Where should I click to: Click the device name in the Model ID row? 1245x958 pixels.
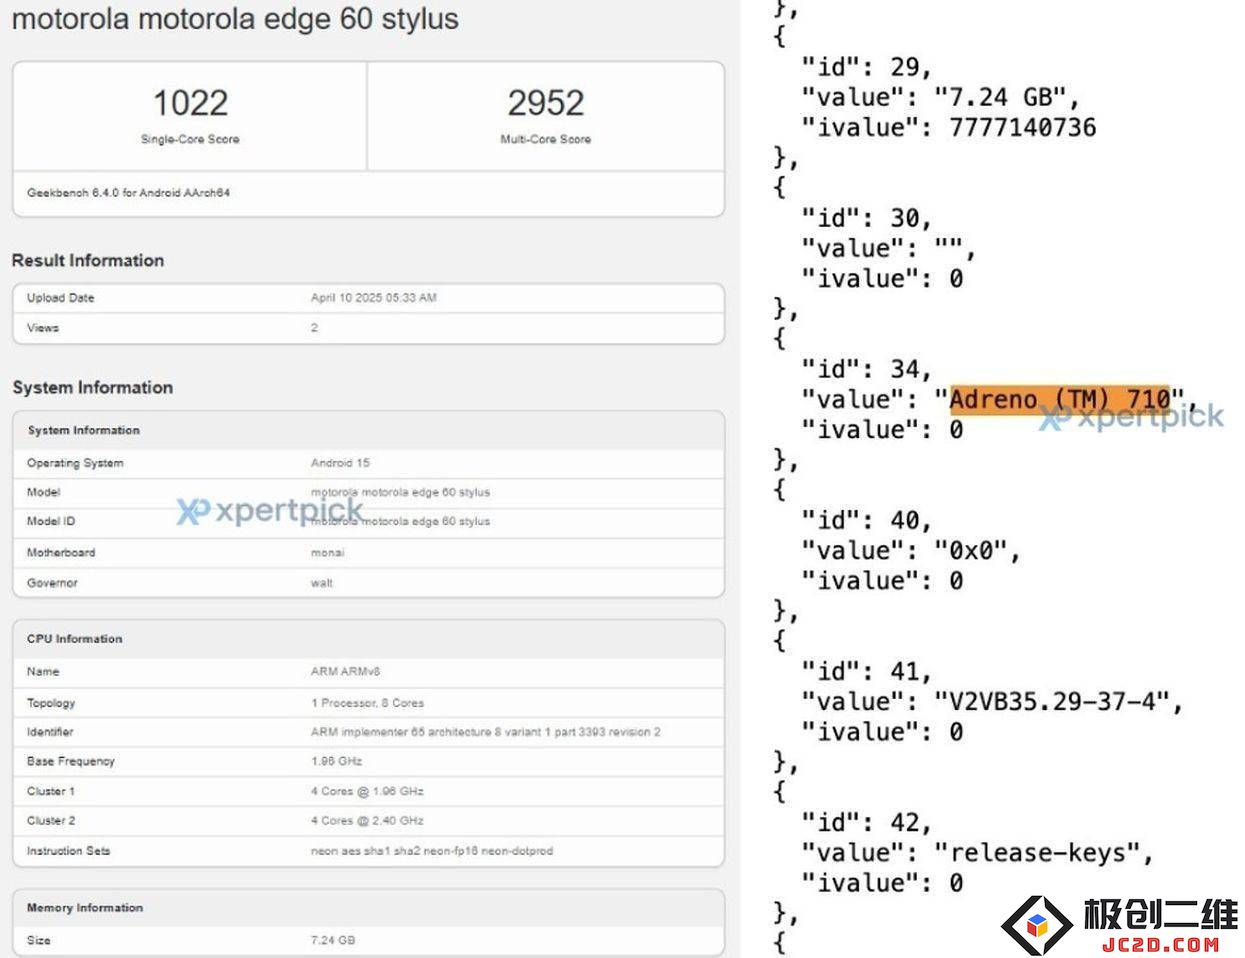tap(400, 521)
